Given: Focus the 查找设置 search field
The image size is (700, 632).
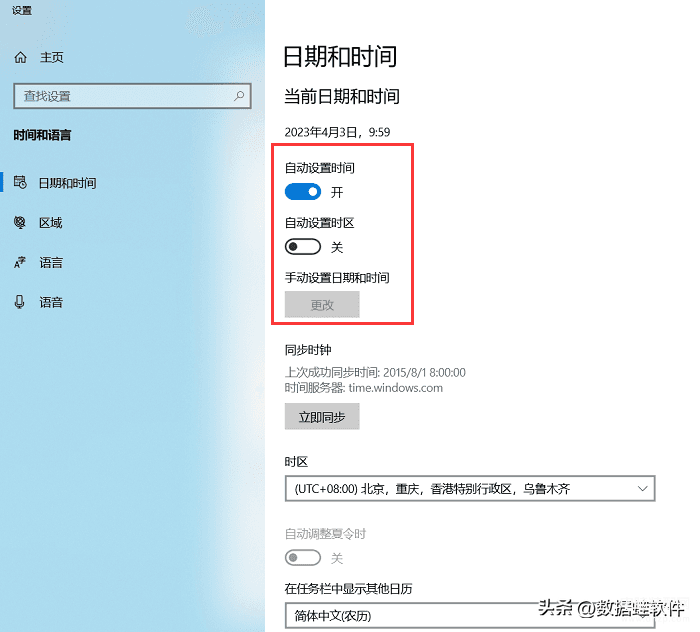Looking at the screenshot, I should (x=133, y=96).
